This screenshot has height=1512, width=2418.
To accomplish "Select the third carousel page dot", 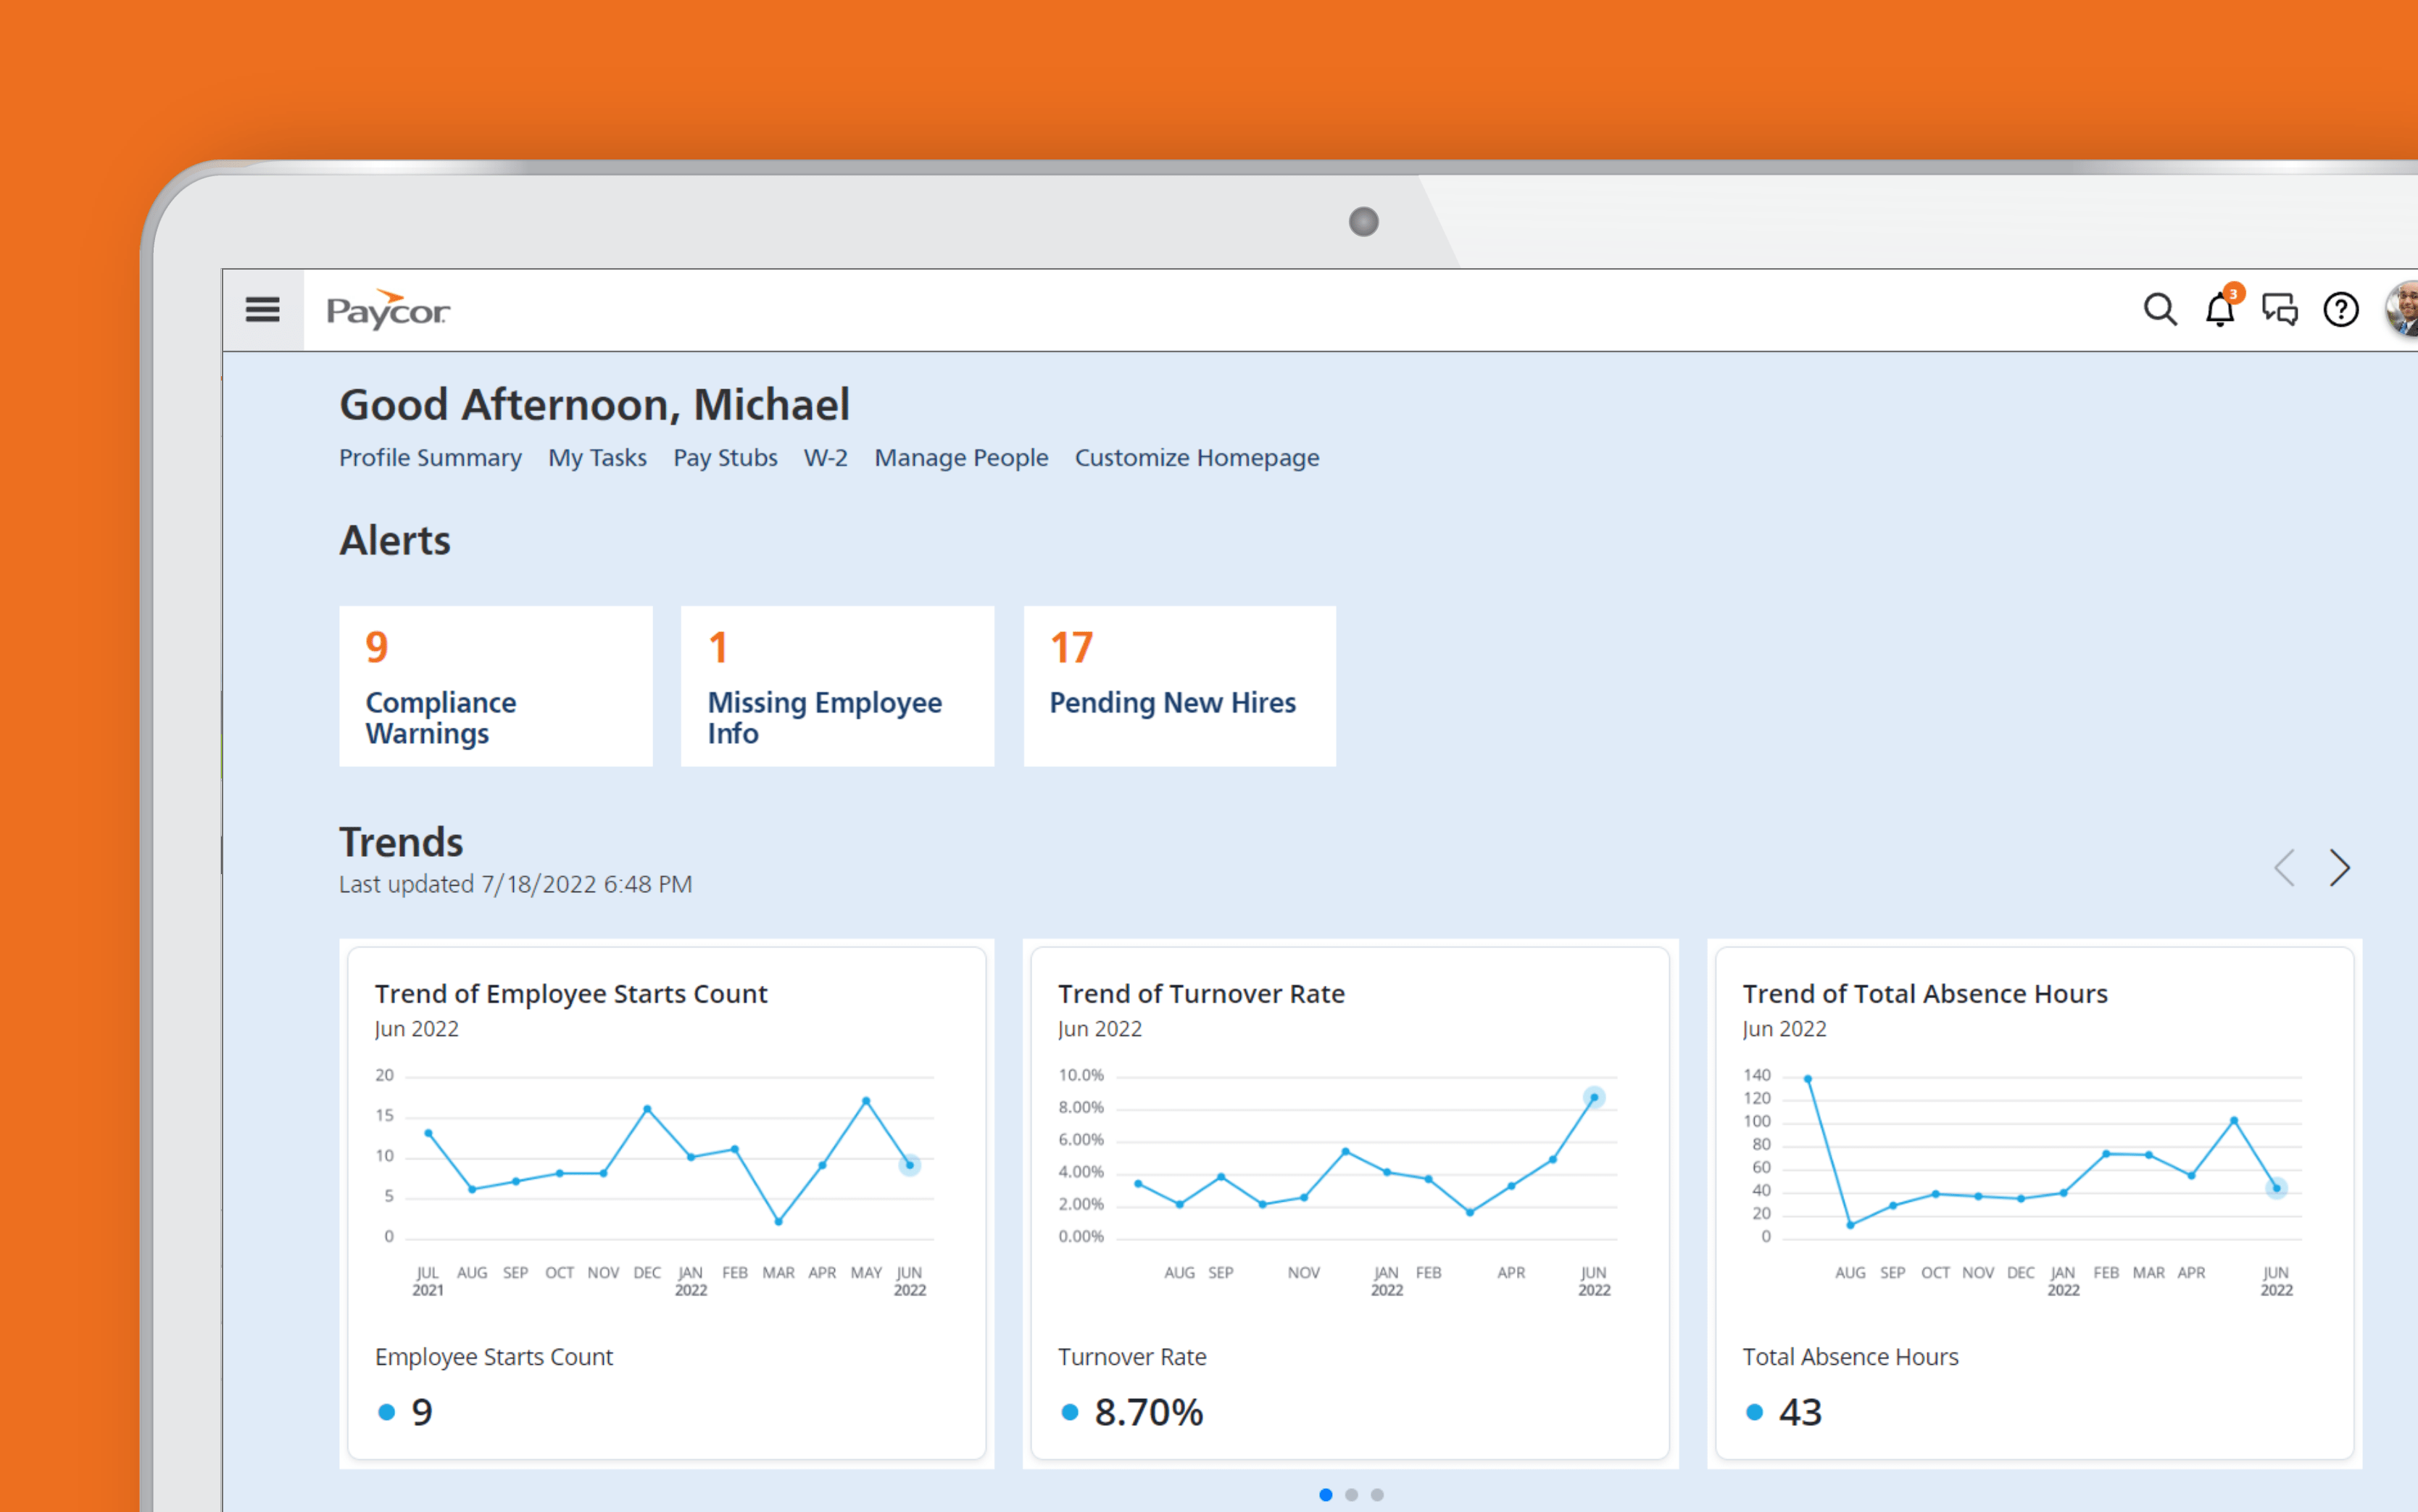I will point(1378,1495).
